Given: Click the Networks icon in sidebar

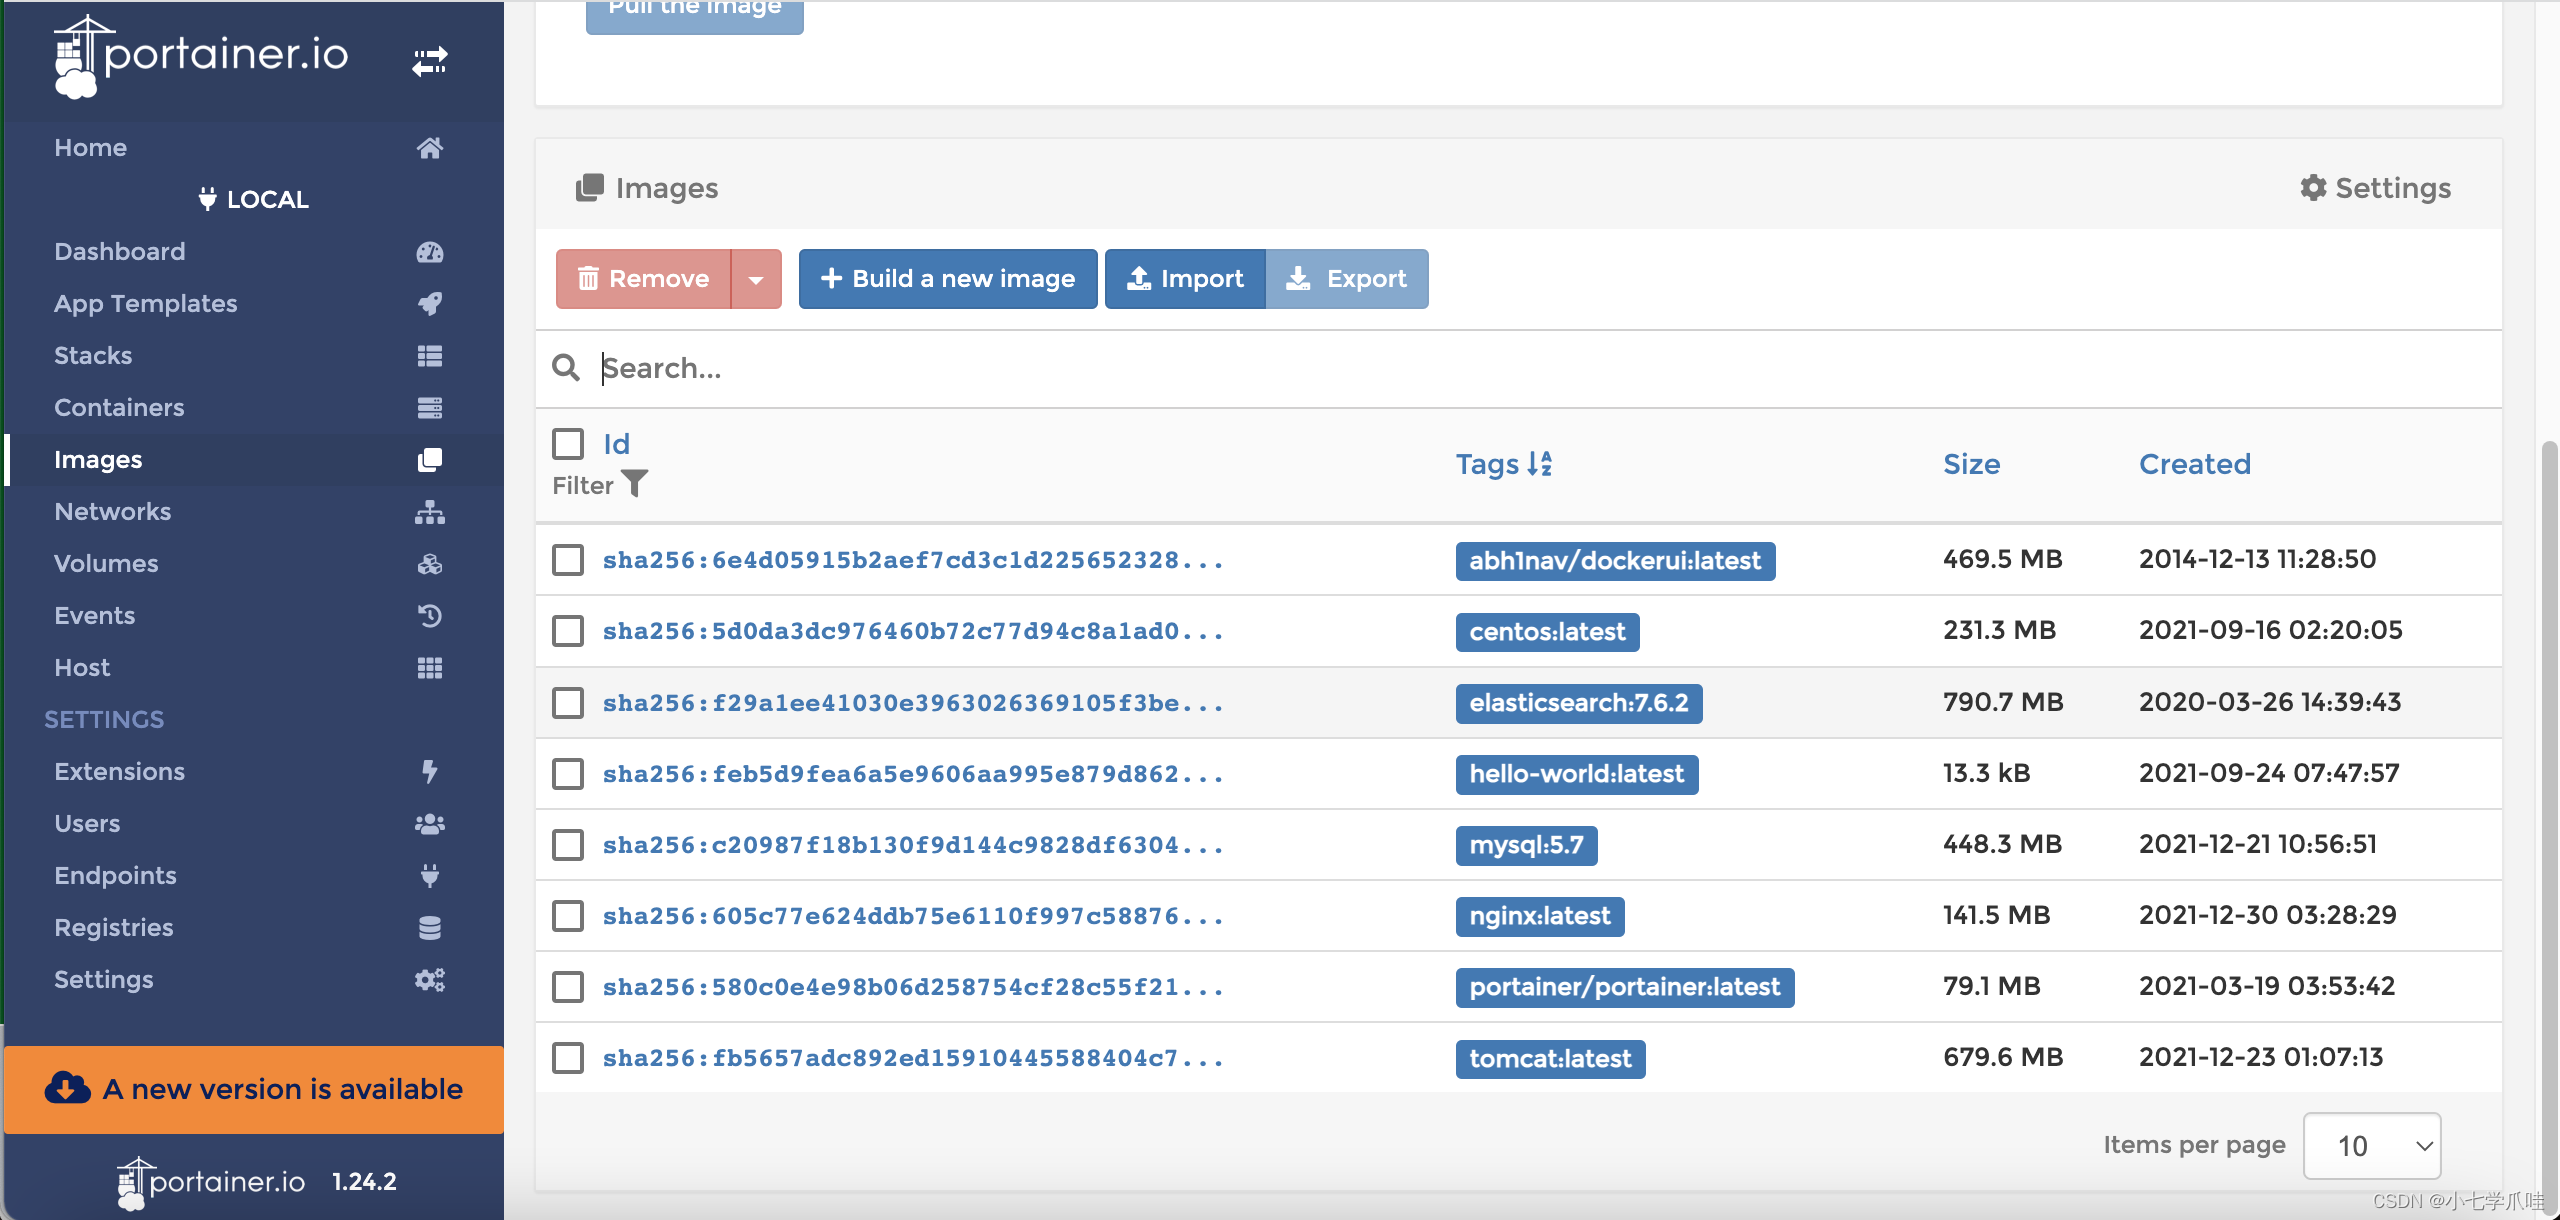Looking at the screenshot, I should coord(428,510).
